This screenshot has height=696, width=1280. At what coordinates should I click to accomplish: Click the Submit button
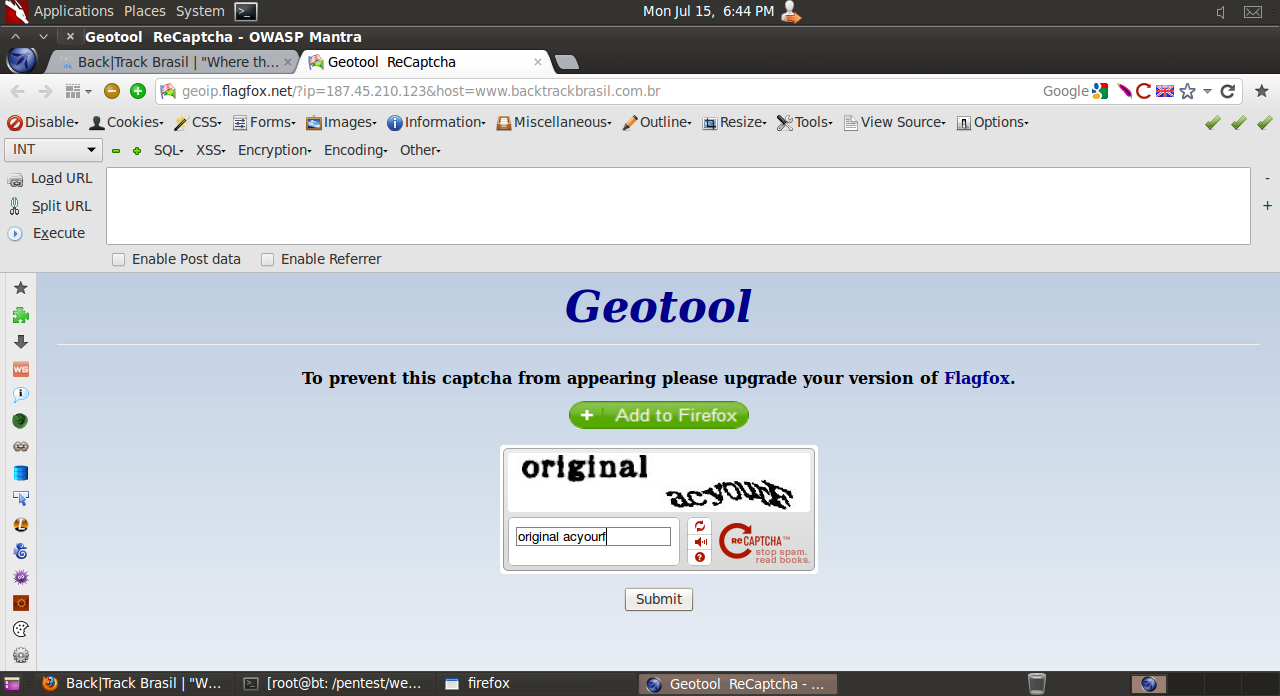click(659, 599)
